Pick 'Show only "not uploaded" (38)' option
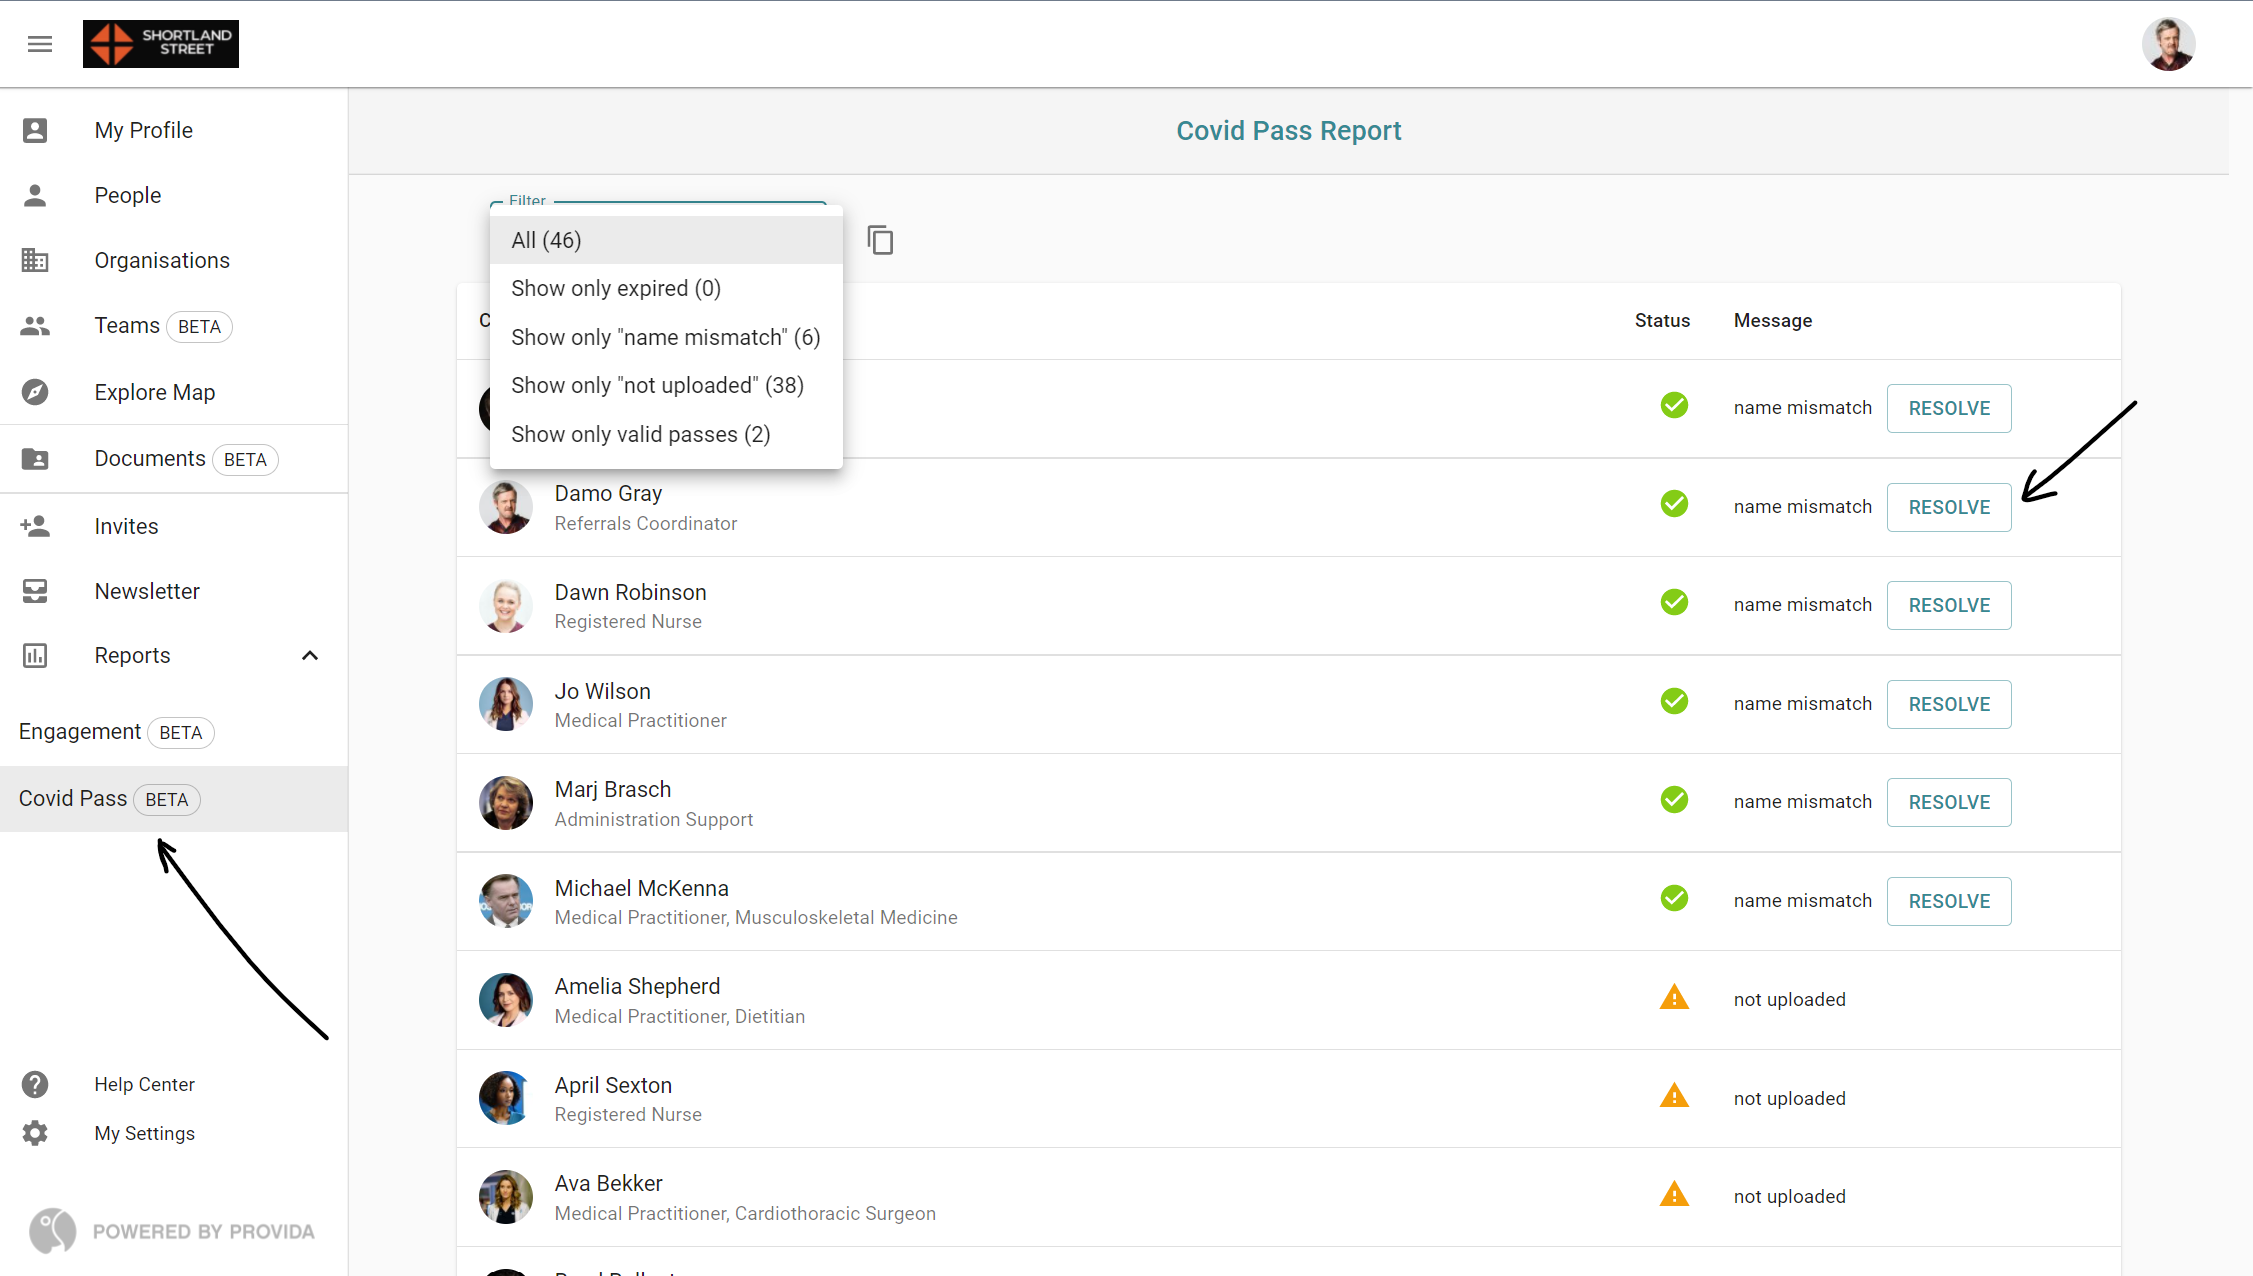This screenshot has height=1276, width=2253. point(657,385)
